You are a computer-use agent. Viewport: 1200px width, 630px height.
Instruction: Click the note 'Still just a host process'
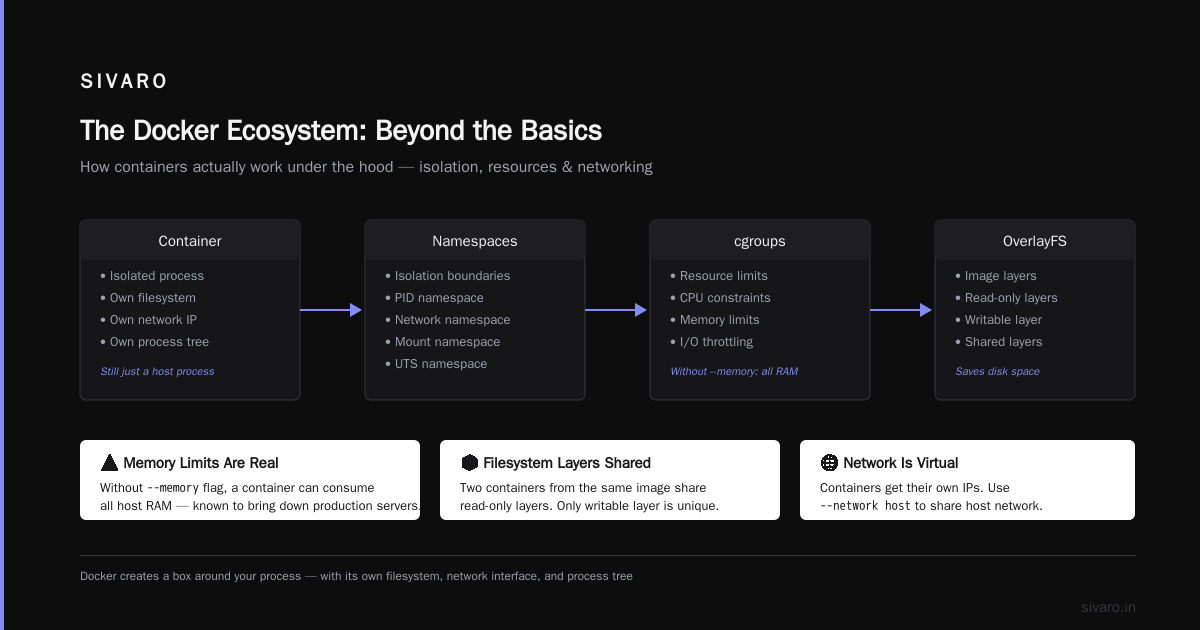[x=157, y=371]
